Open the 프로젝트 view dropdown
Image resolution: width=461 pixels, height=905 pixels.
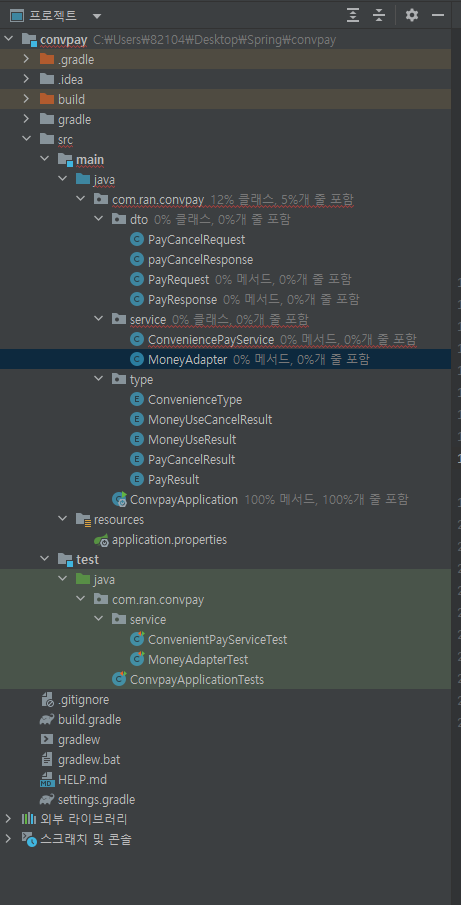point(96,16)
